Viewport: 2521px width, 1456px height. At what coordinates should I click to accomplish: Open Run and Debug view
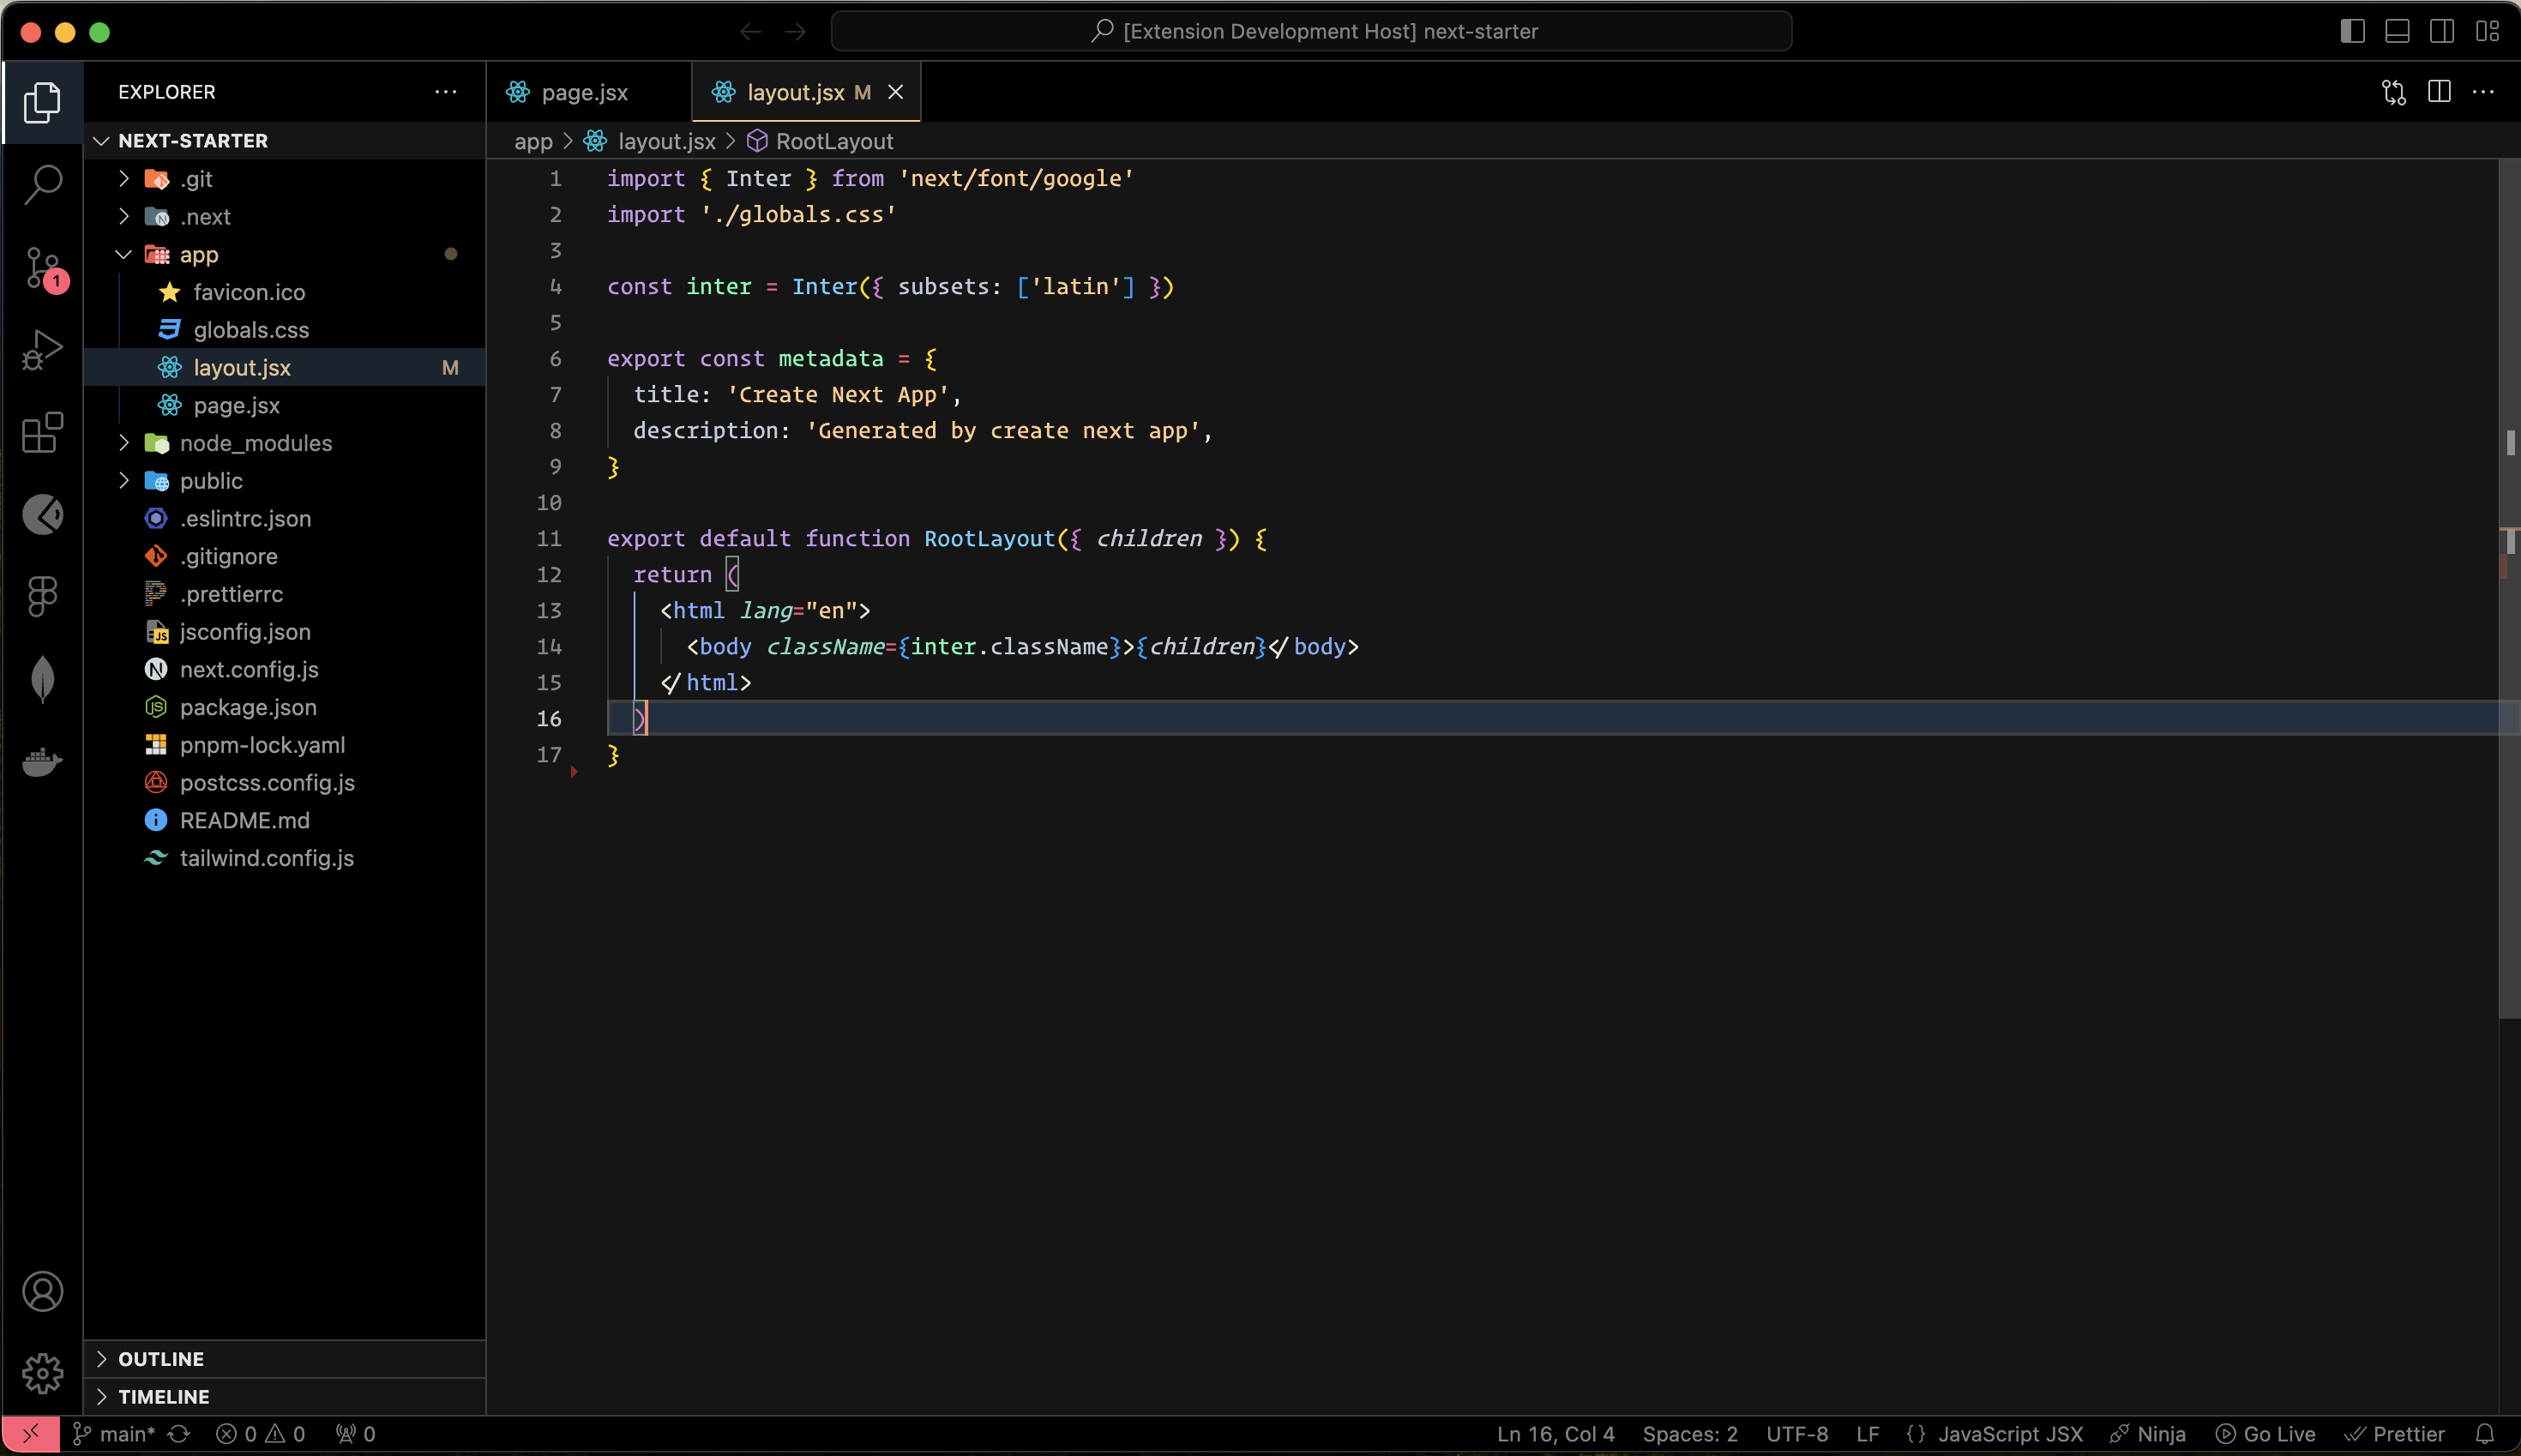click(x=42, y=350)
